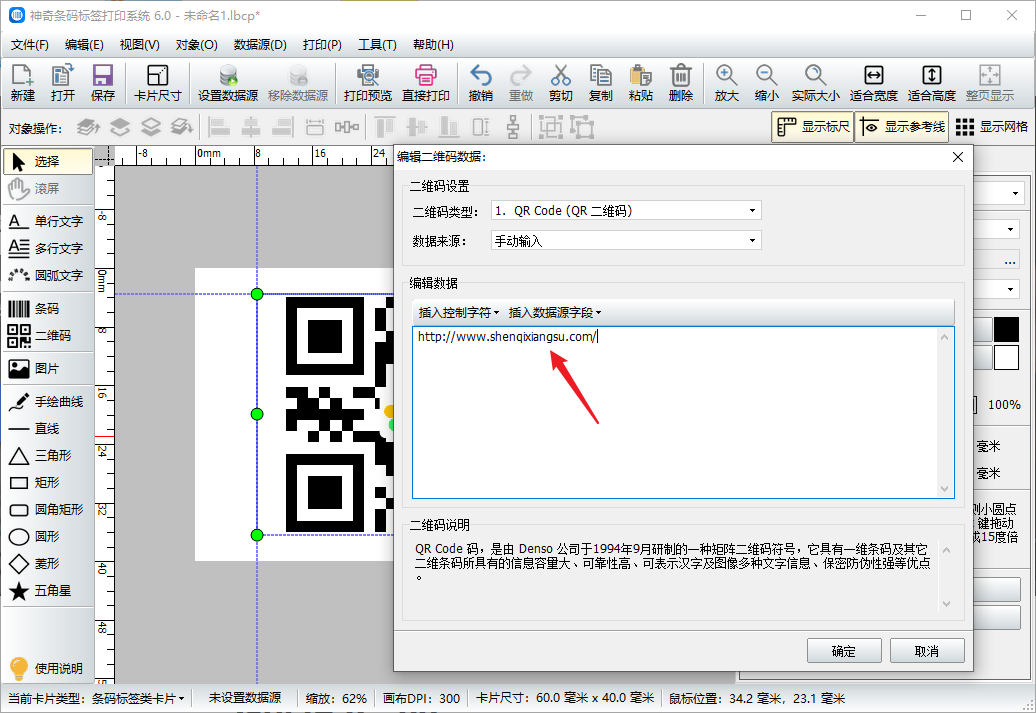Viewport: 1036px width, 713px height.
Task: Select the 直线 line tool
Action: pyautogui.click(x=47, y=429)
